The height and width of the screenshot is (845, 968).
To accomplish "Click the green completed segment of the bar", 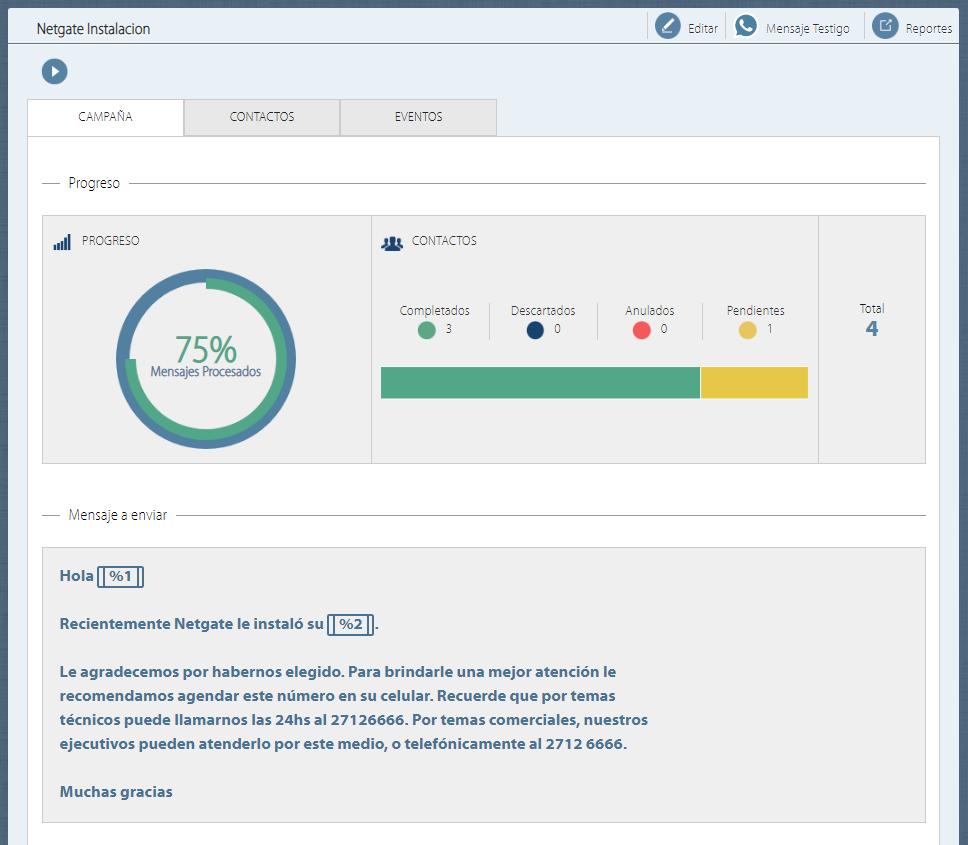I will pyautogui.click(x=540, y=383).
